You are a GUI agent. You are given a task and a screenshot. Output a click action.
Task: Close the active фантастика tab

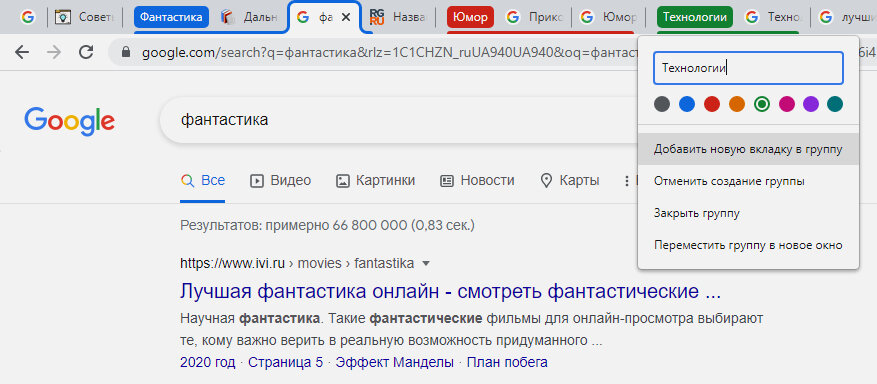pyautogui.click(x=346, y=18)
